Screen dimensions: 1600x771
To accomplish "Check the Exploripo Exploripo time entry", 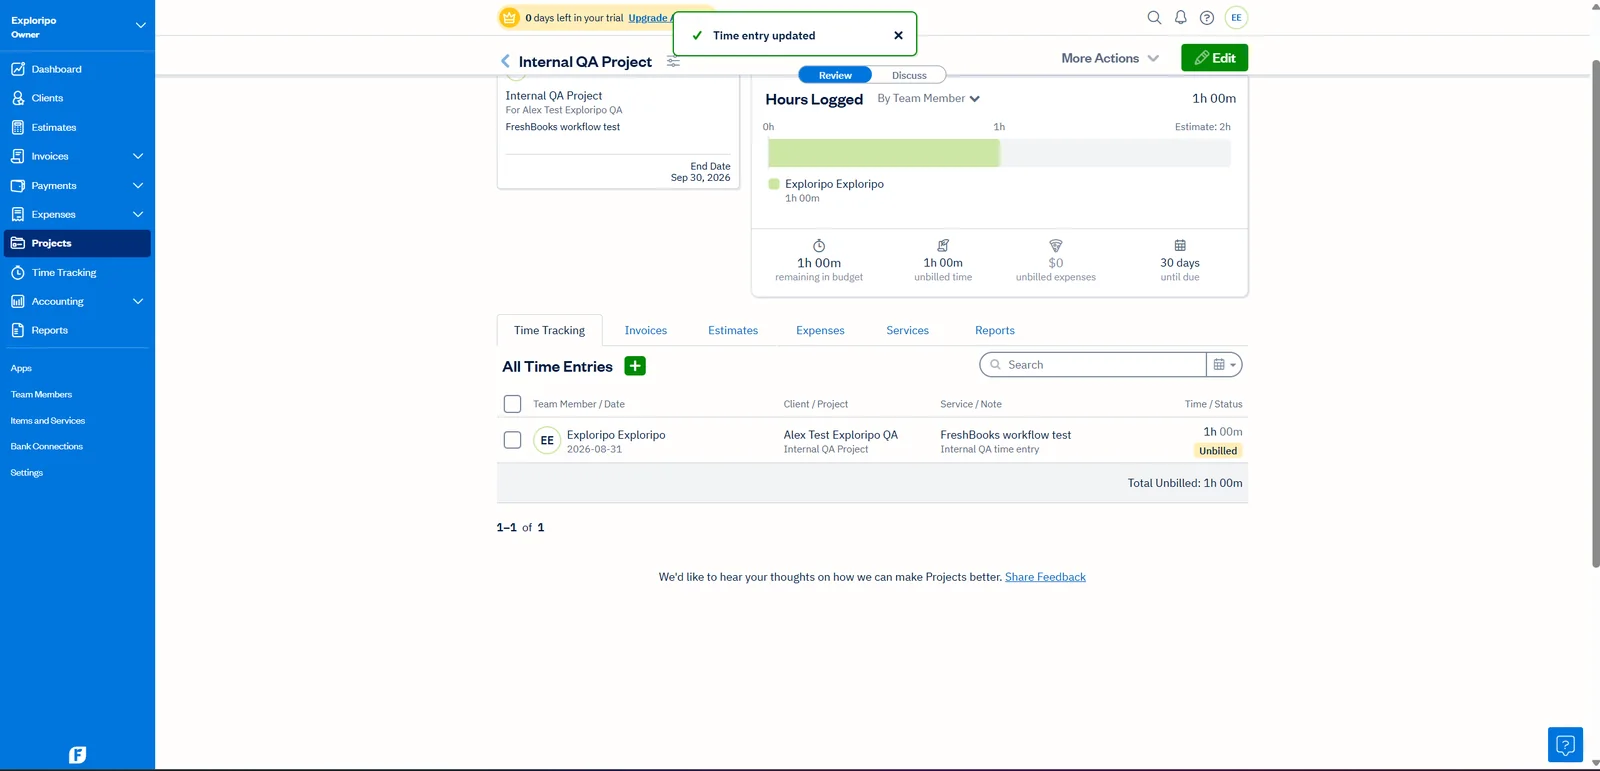I will tap(512, 440).
